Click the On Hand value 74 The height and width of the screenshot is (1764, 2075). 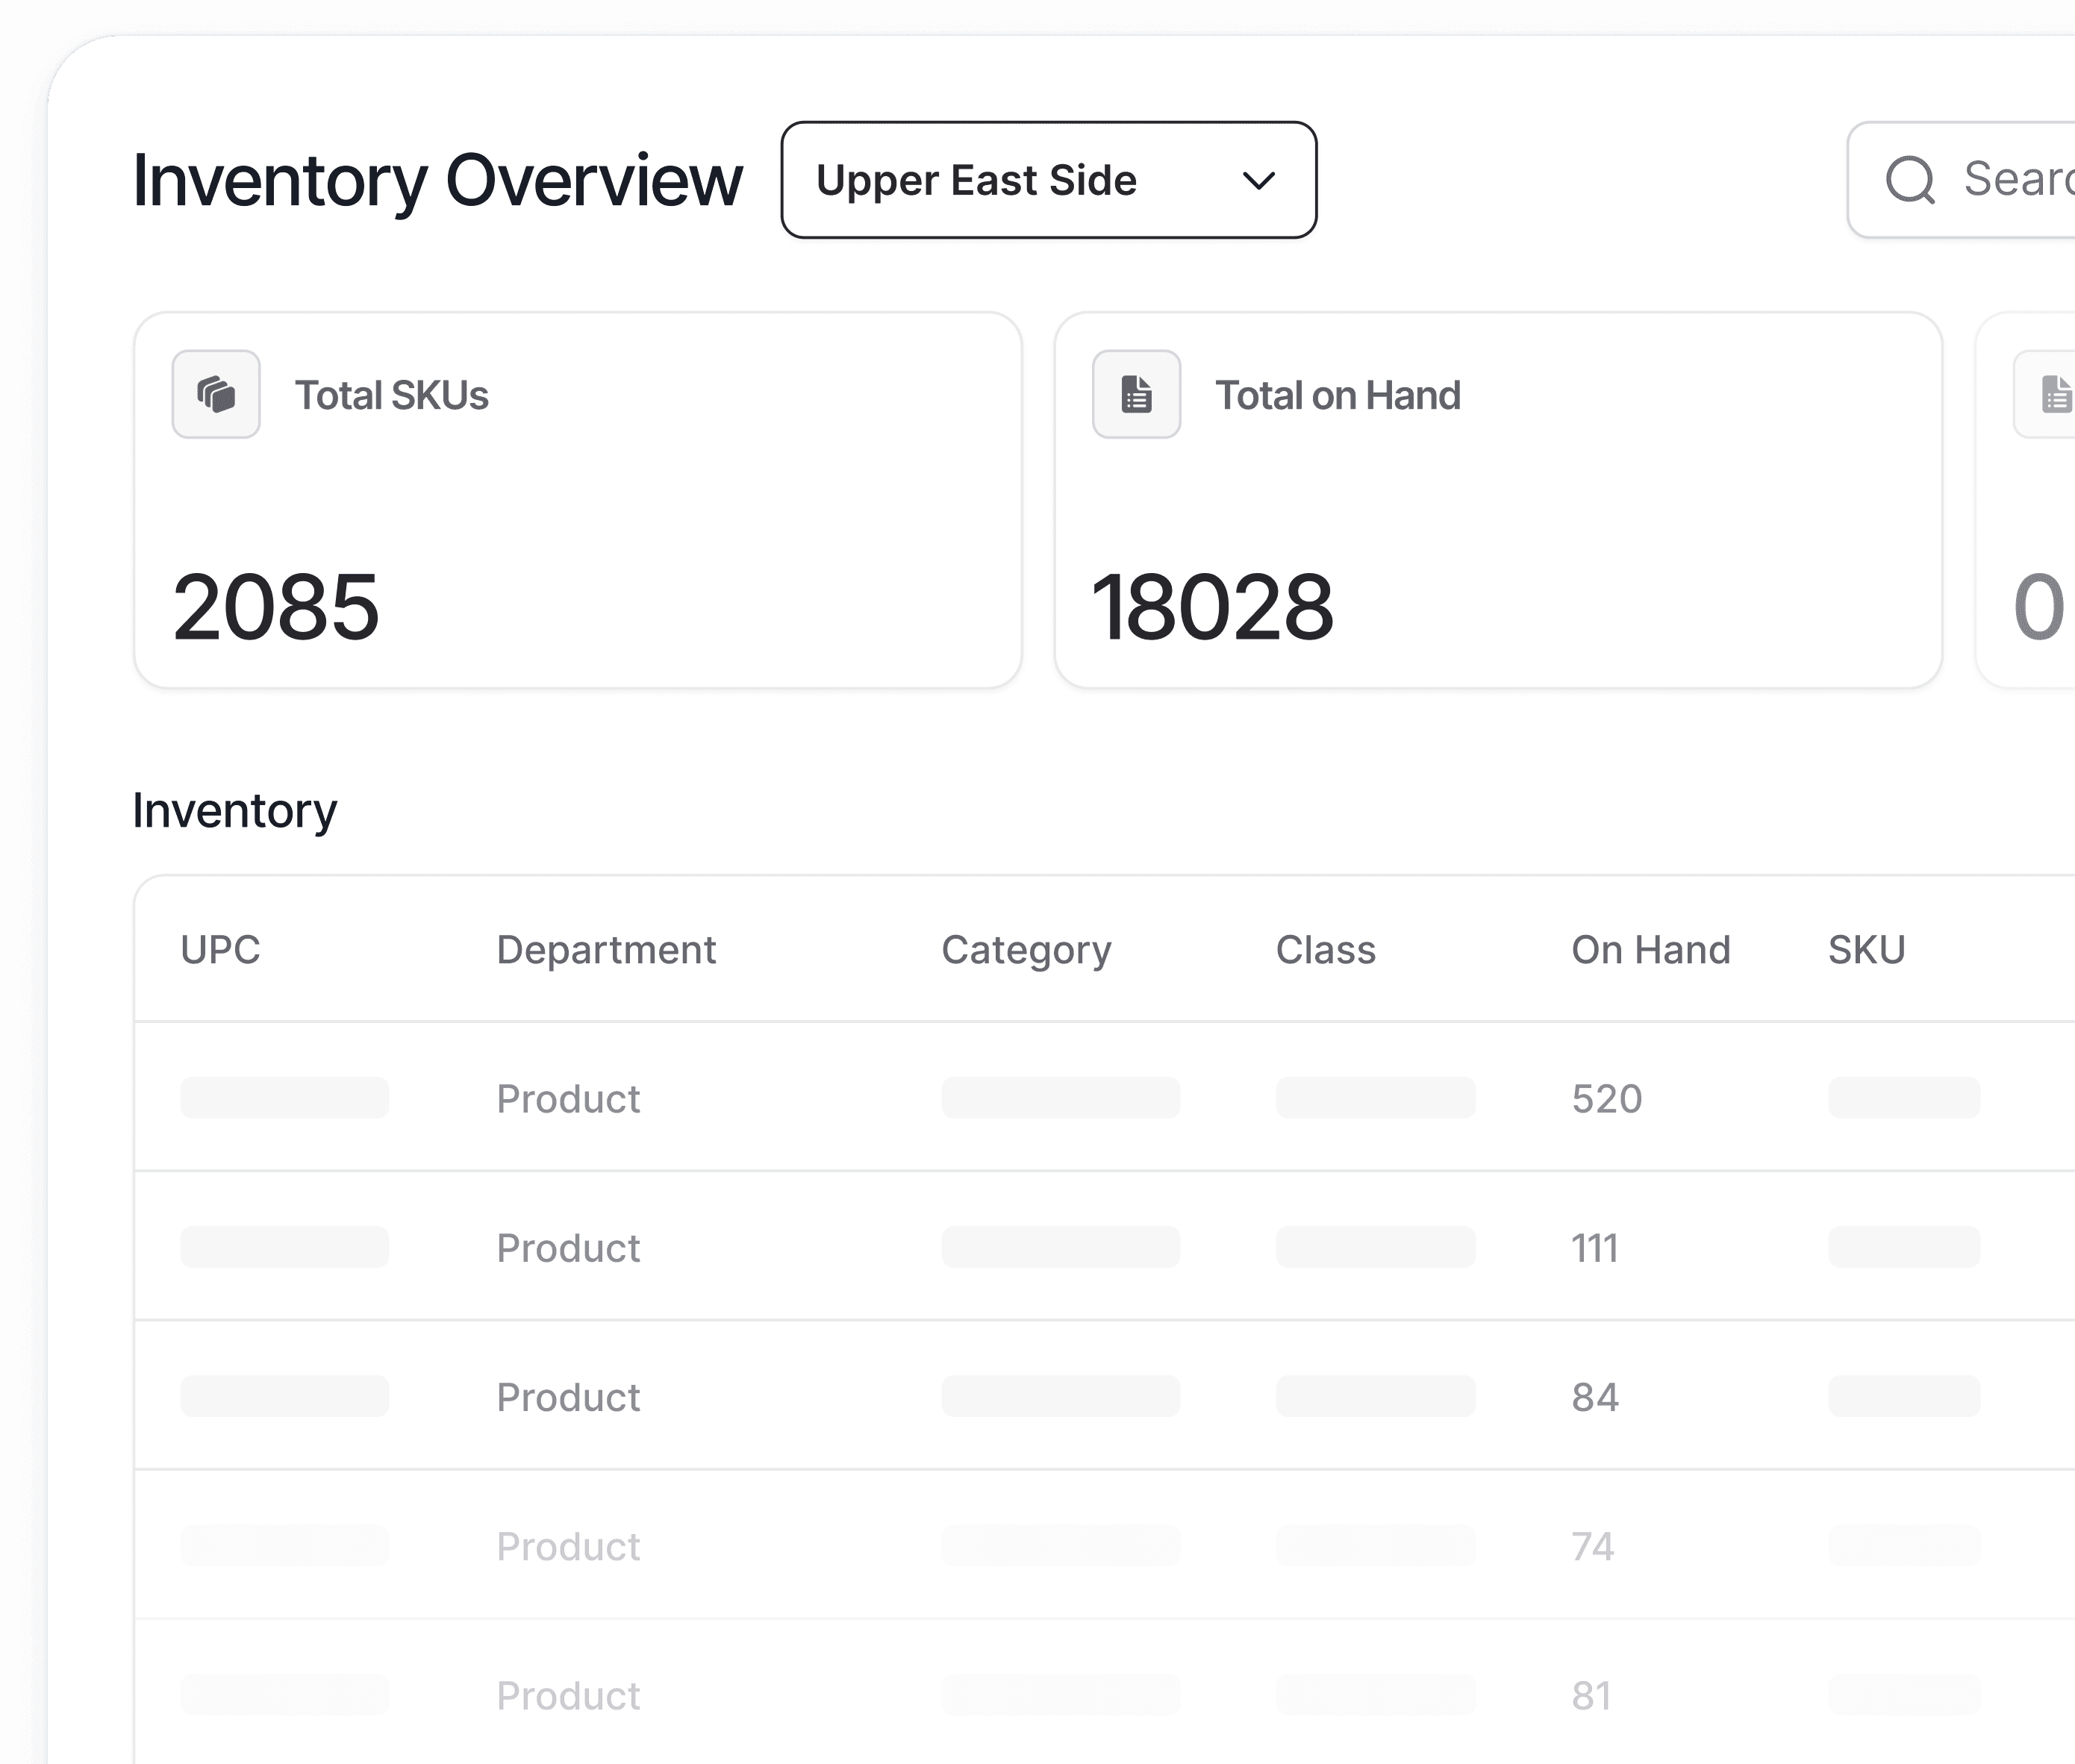click(1593, 1546)
